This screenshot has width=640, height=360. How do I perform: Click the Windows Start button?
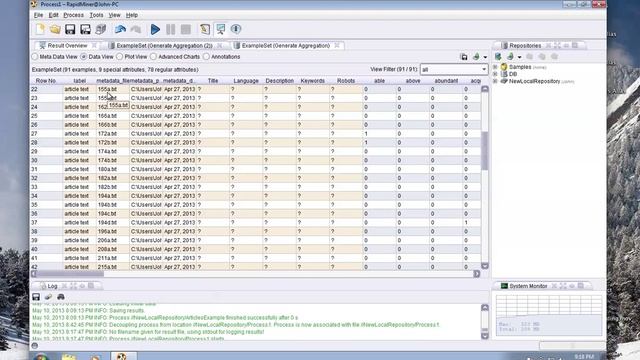point(41,357)
